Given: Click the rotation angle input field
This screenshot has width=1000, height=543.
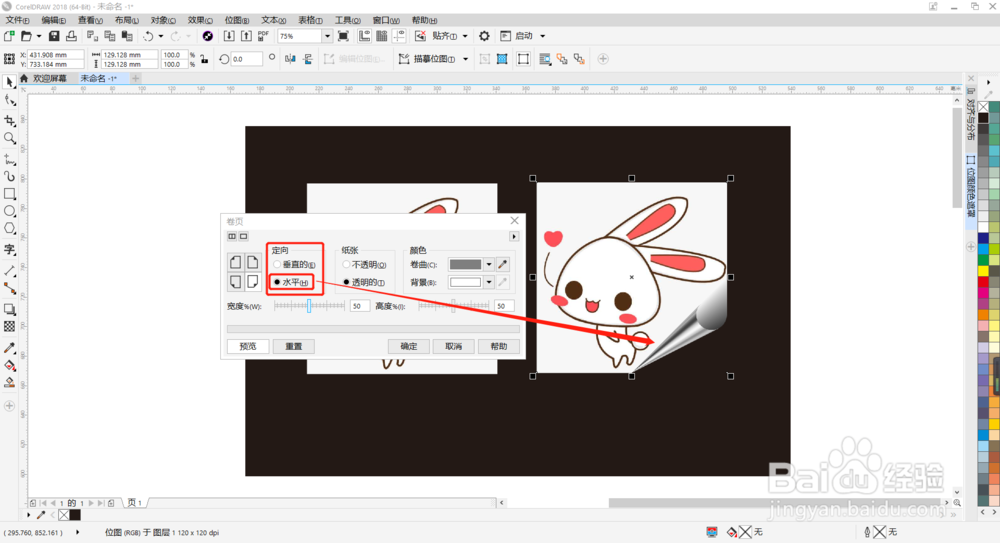Looking at the screenshot, I should (246, 59).
